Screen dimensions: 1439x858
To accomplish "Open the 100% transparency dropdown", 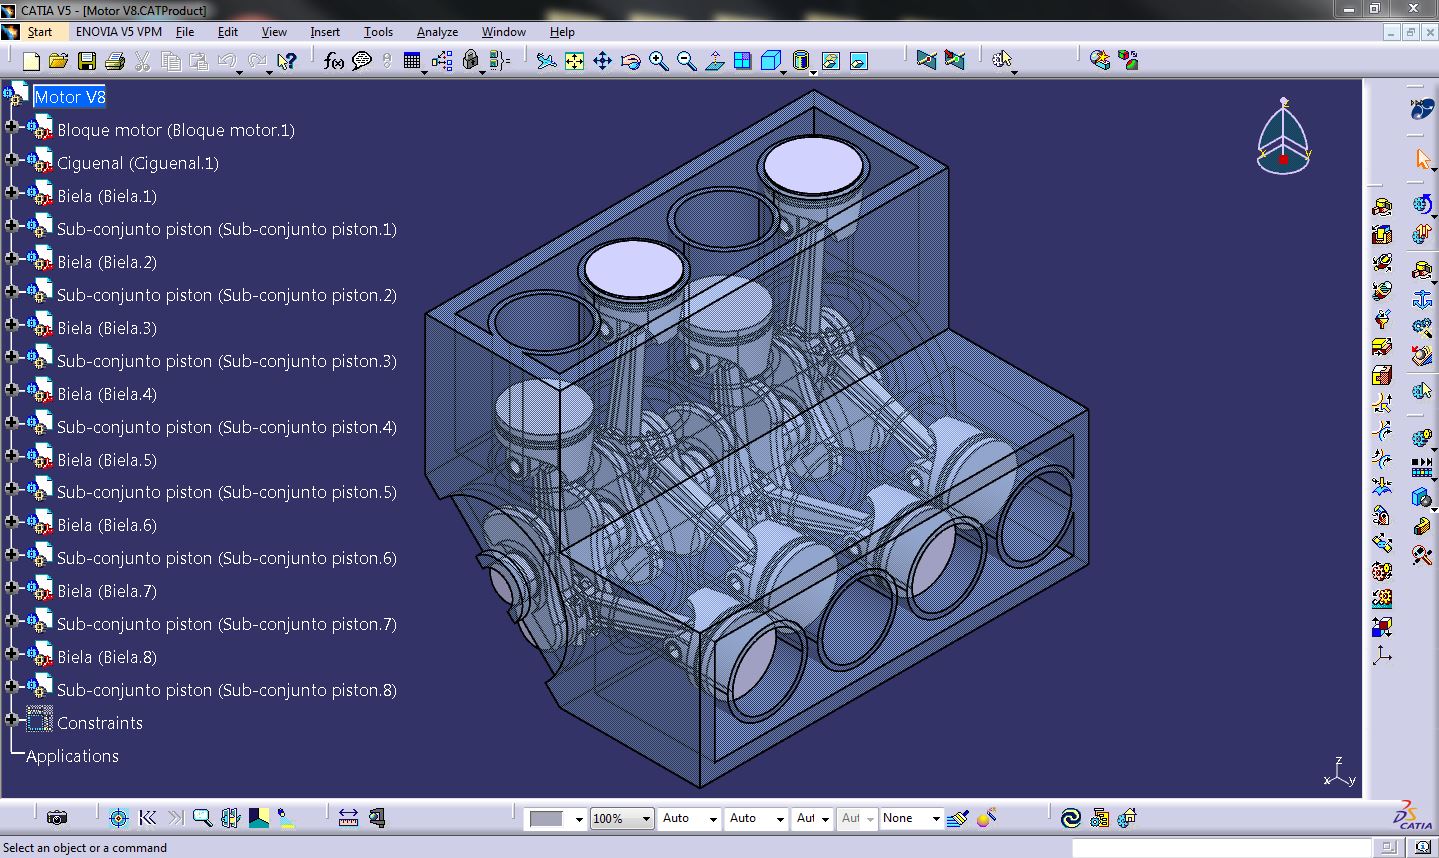I will [x=646, y=819].
